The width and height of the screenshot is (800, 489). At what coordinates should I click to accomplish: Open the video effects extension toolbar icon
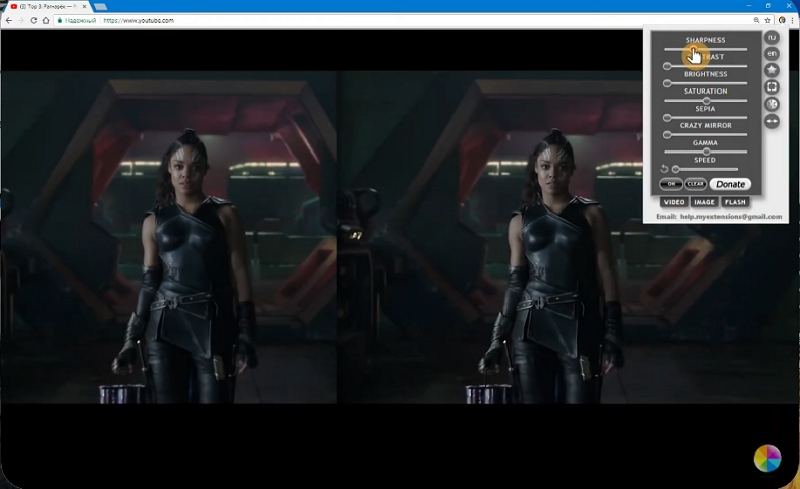click(782, 20)
